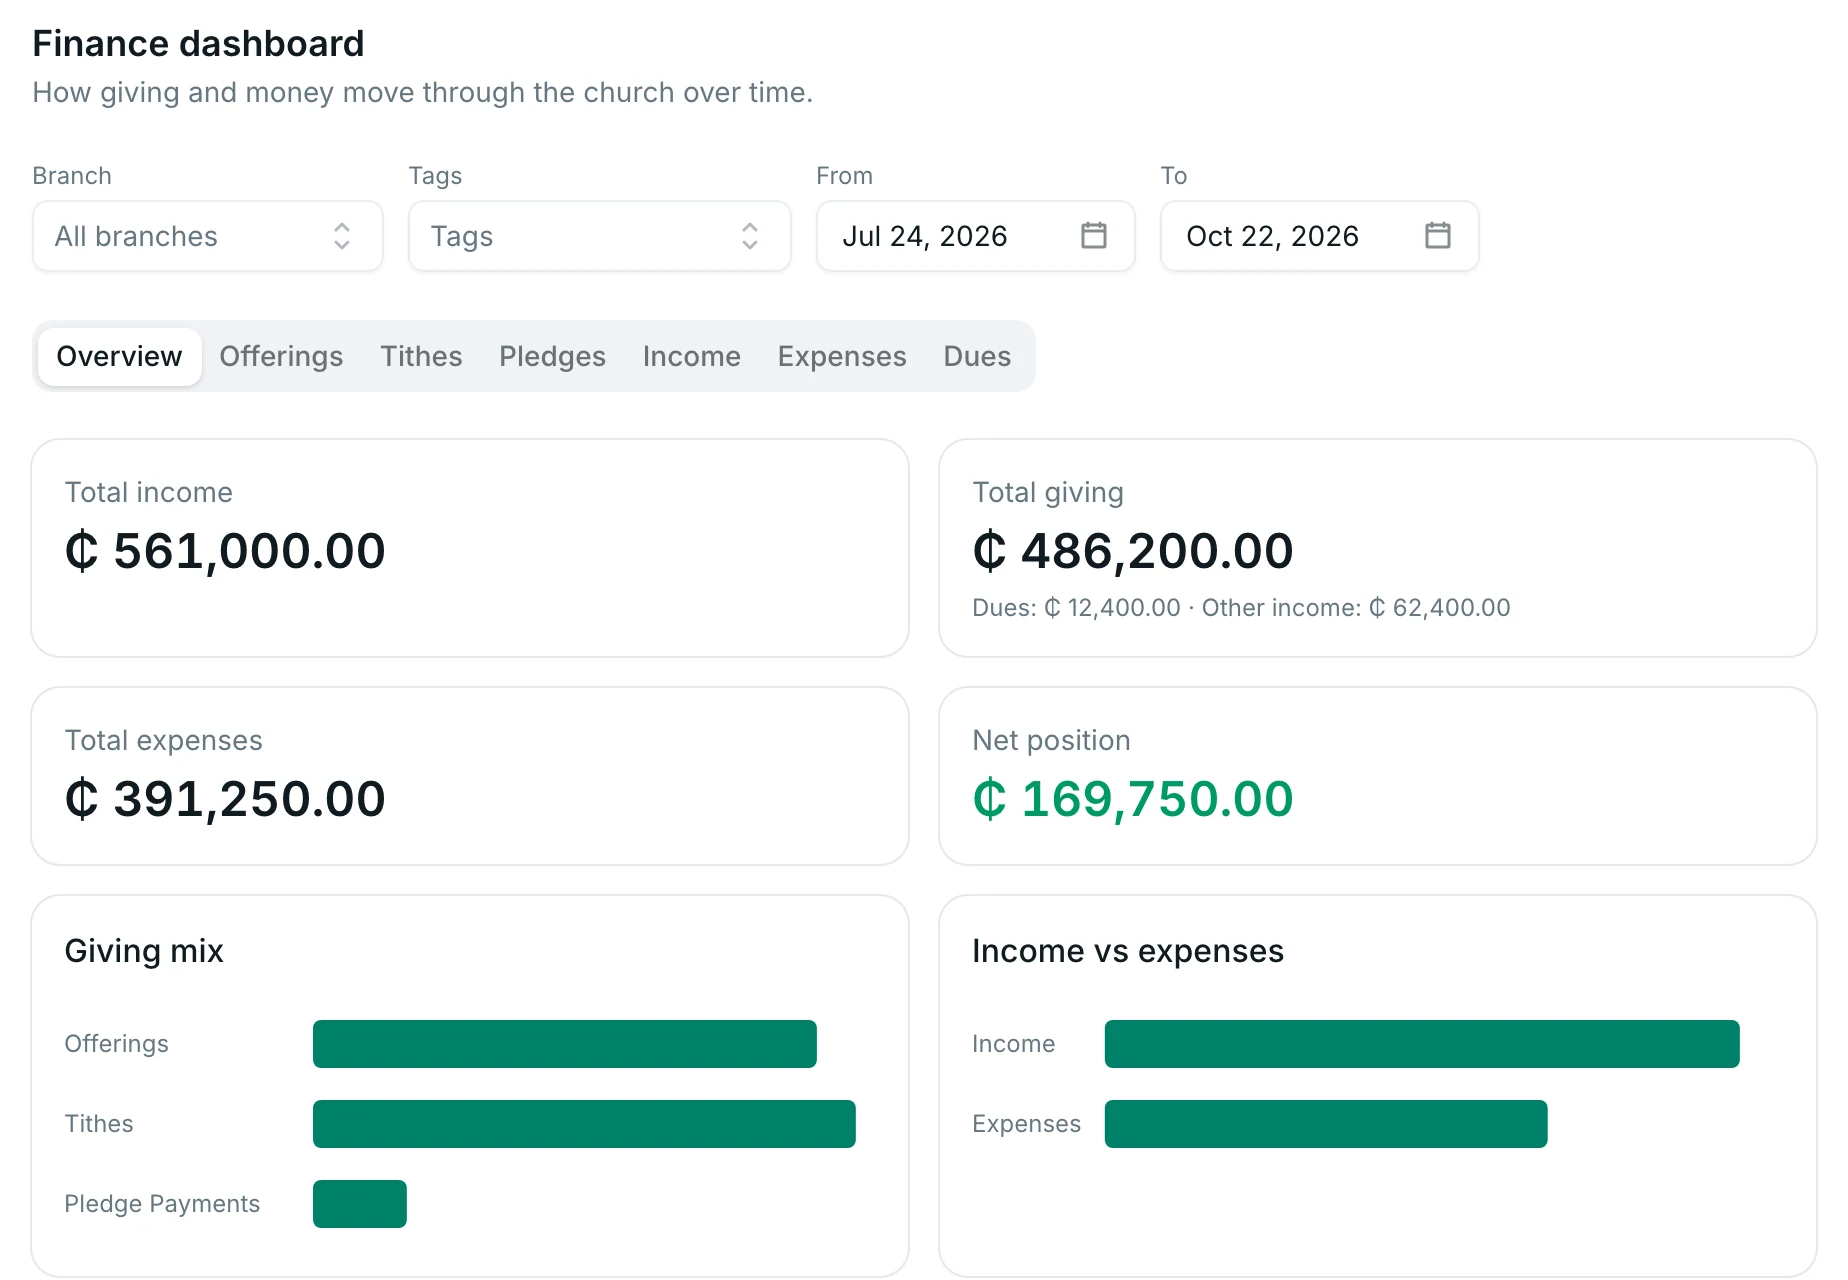This screenshot has width=1848, height=1280.
Task: Select the Overview tab
Action: 120,356
